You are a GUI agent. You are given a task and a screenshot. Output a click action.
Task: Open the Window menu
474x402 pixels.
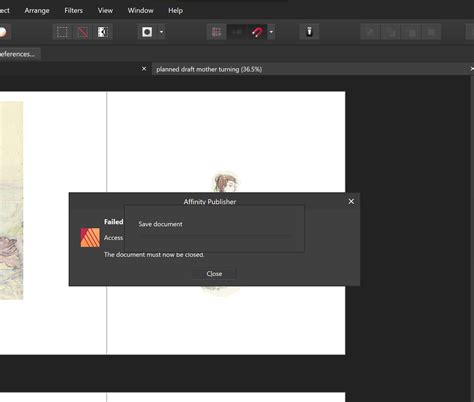tap(140, 11)
